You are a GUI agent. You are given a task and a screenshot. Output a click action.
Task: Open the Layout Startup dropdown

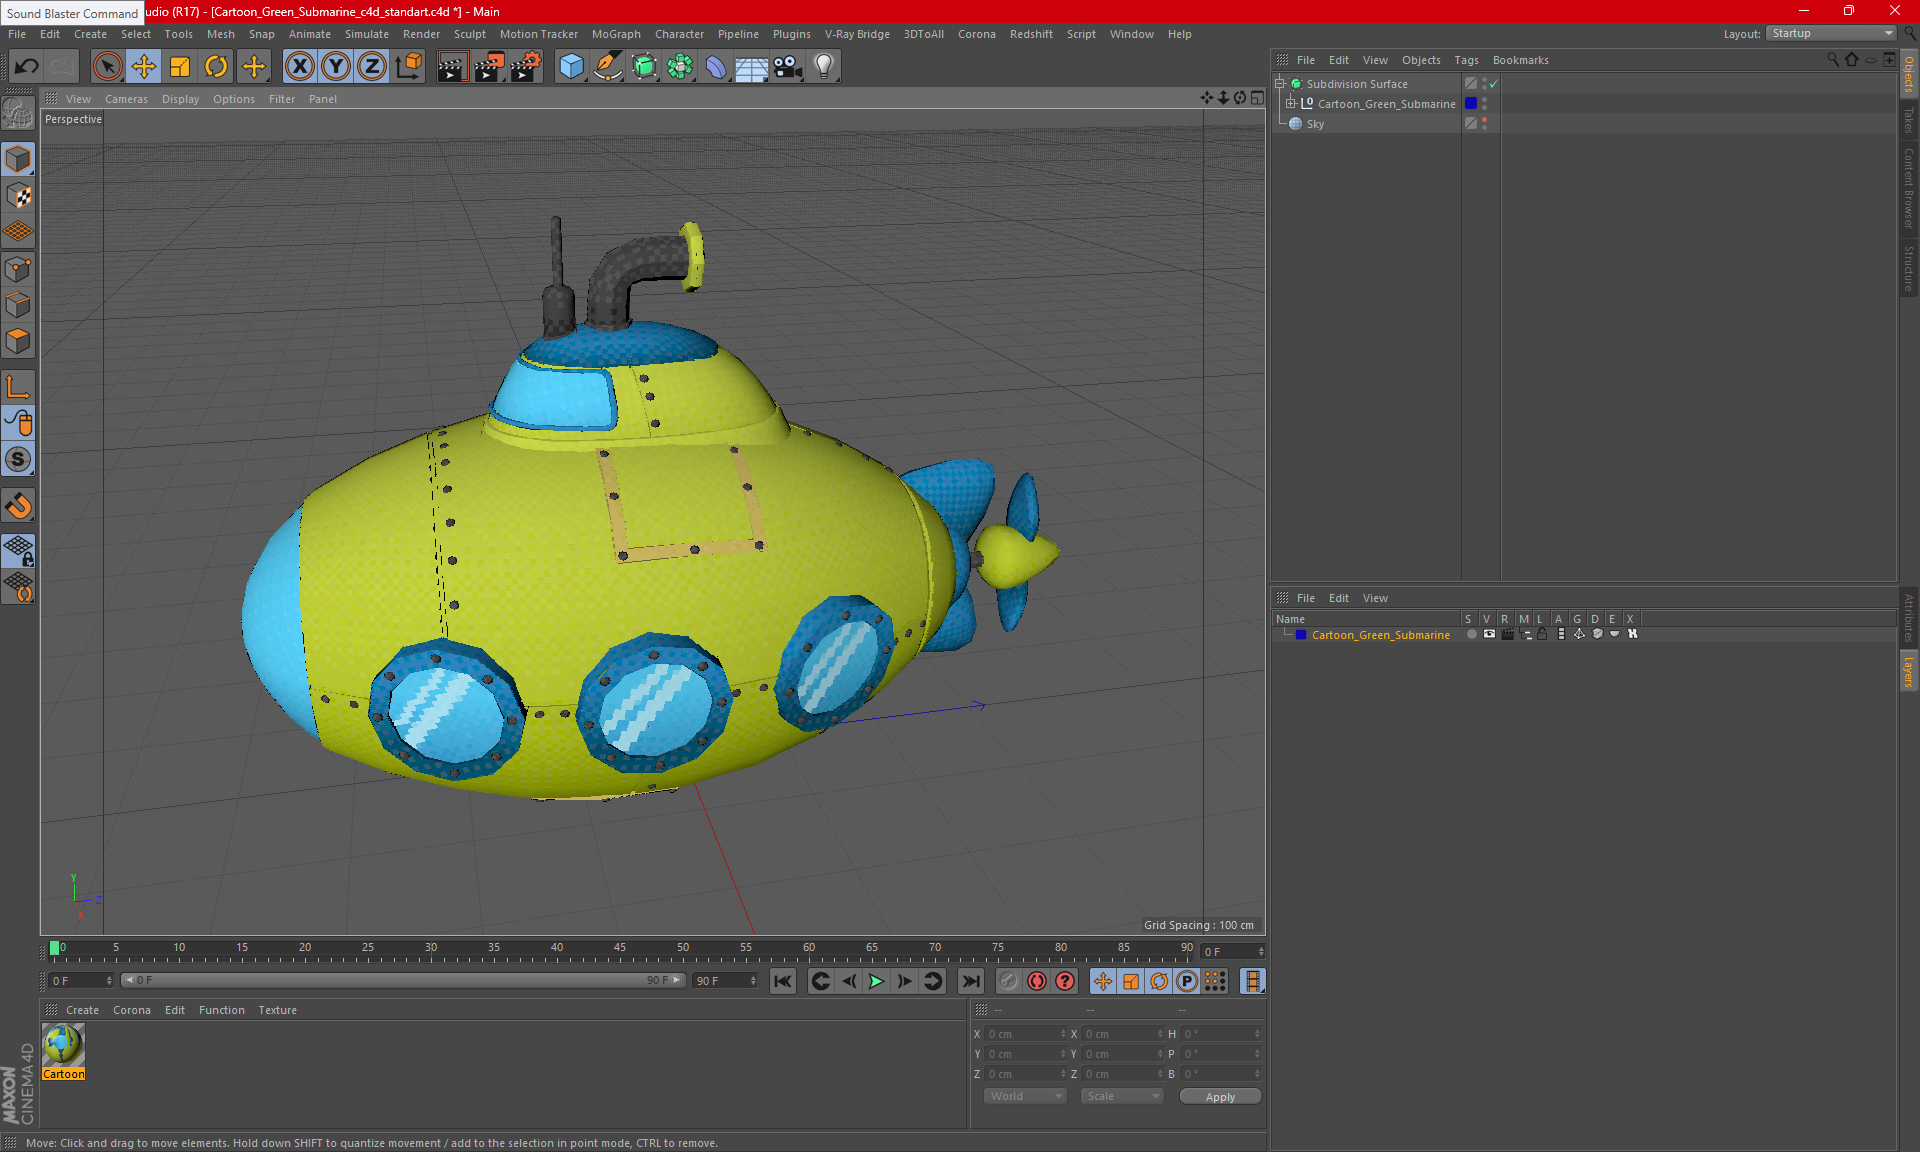pos(1832,34)
